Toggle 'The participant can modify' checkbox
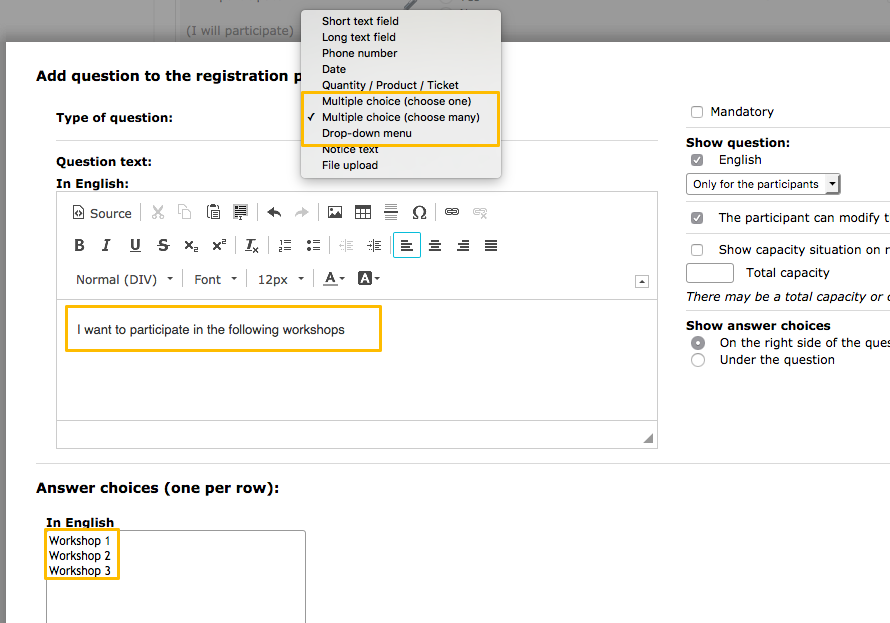The image size is (890, 623). click(697, 218)
